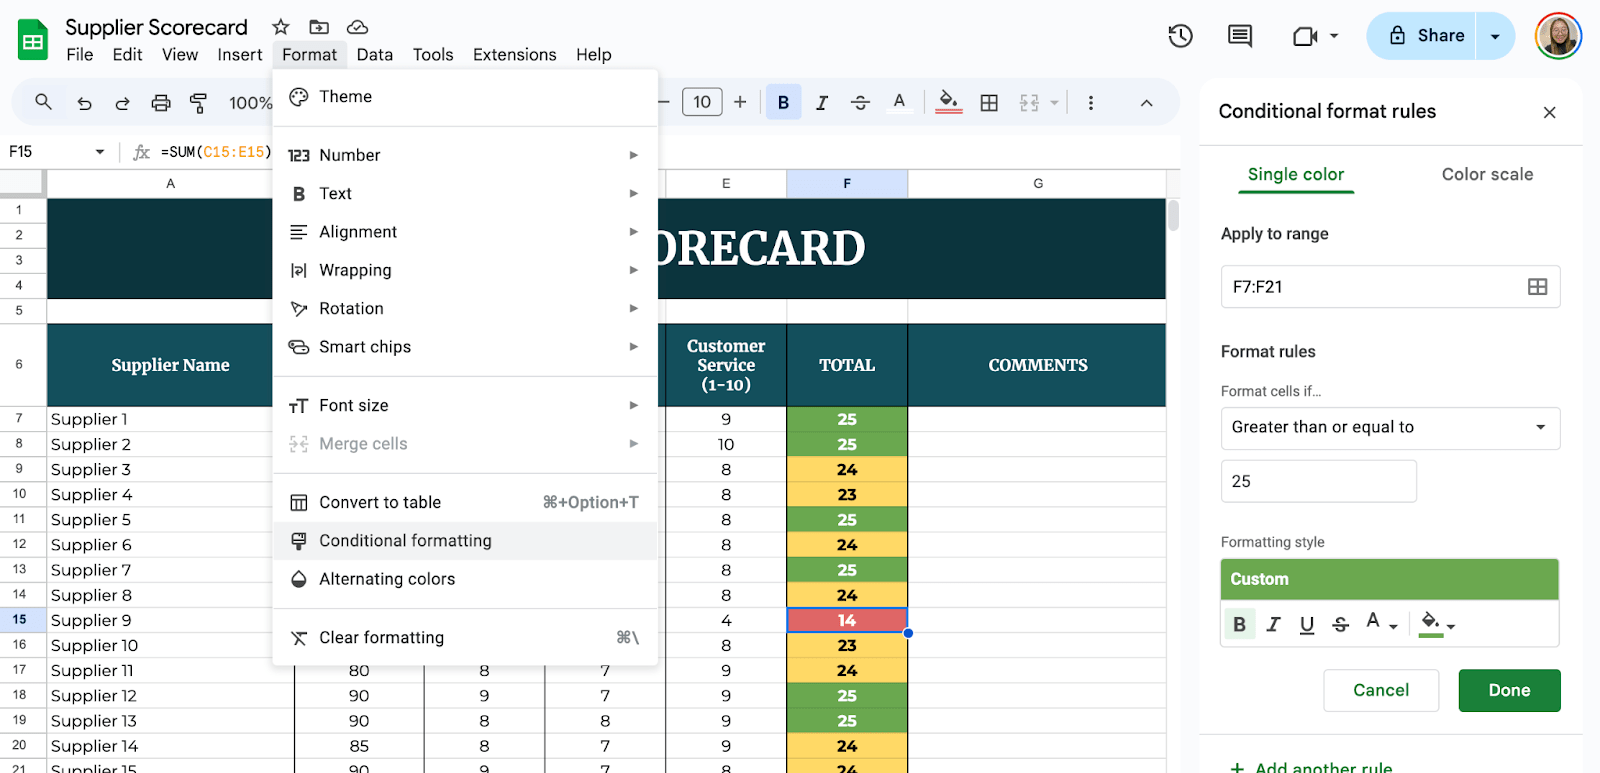
Task: Switch to the Color scale tab
Action: click(1486, 174)
